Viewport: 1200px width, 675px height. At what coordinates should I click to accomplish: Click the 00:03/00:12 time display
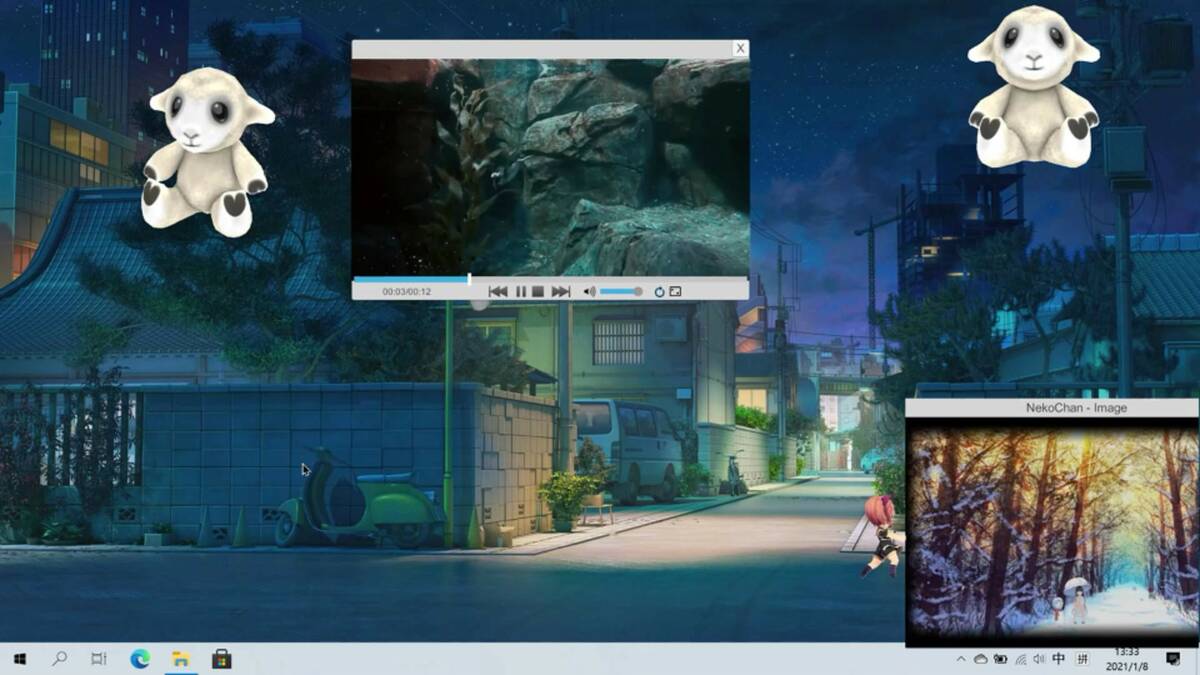tap(406, 291)
